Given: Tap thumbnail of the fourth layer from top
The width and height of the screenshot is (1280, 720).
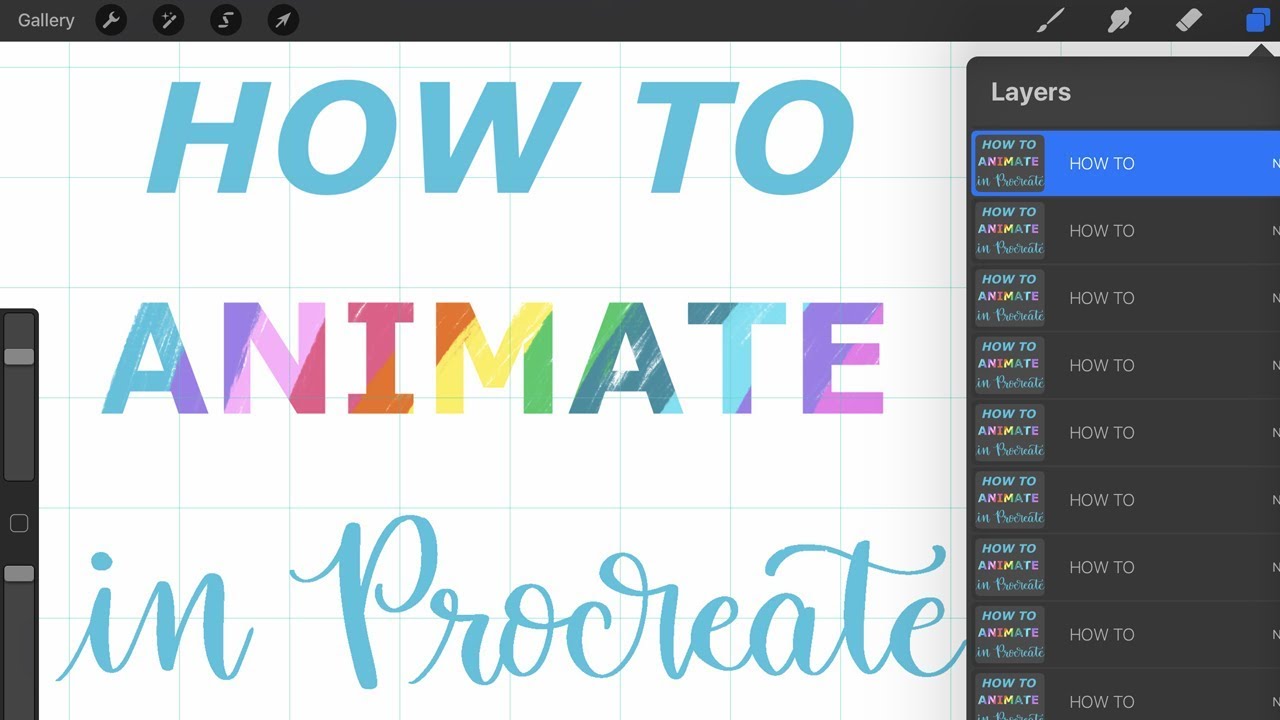Looking at the screenshot, I should (x=1010, y=365).
